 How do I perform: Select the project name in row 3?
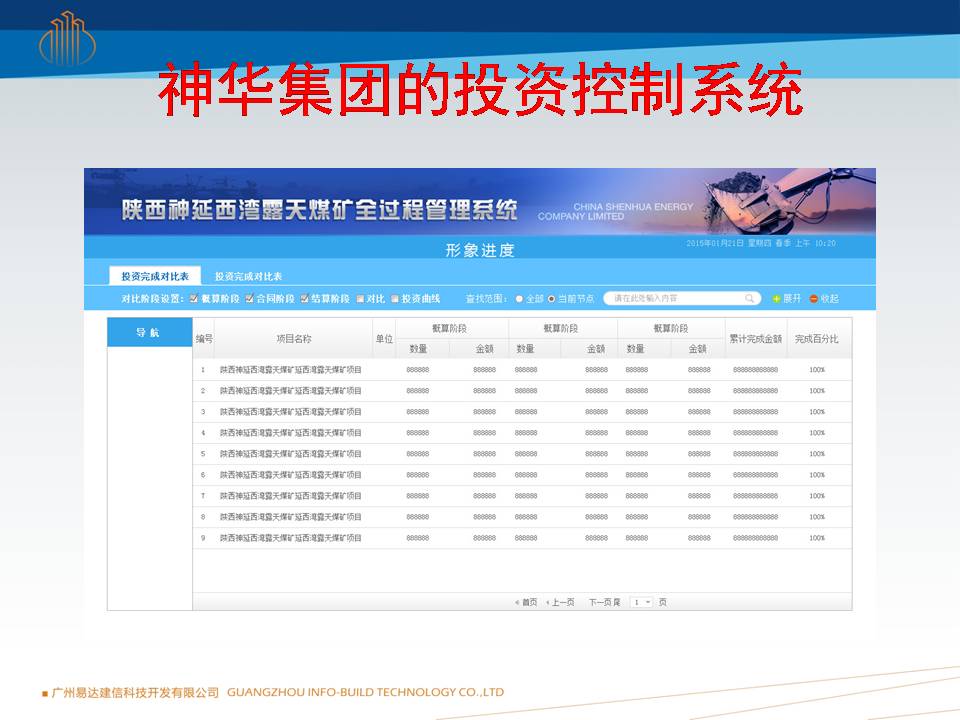tap(291, 412)
